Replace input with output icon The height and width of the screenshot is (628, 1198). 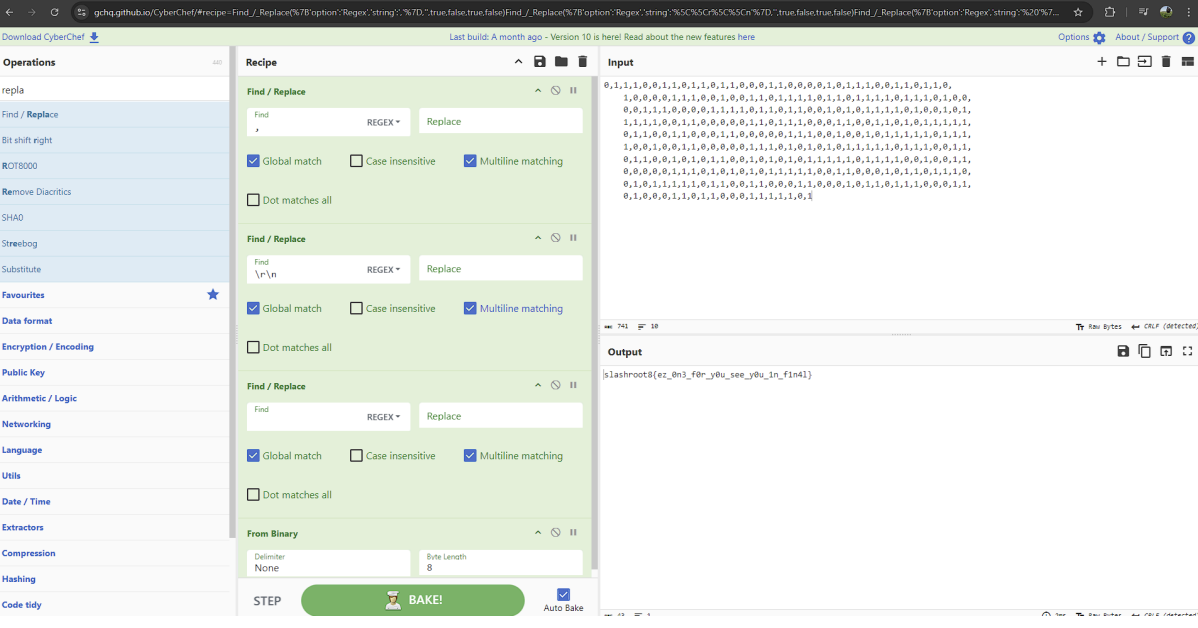pyautogui.click(x=1166, y=351)
